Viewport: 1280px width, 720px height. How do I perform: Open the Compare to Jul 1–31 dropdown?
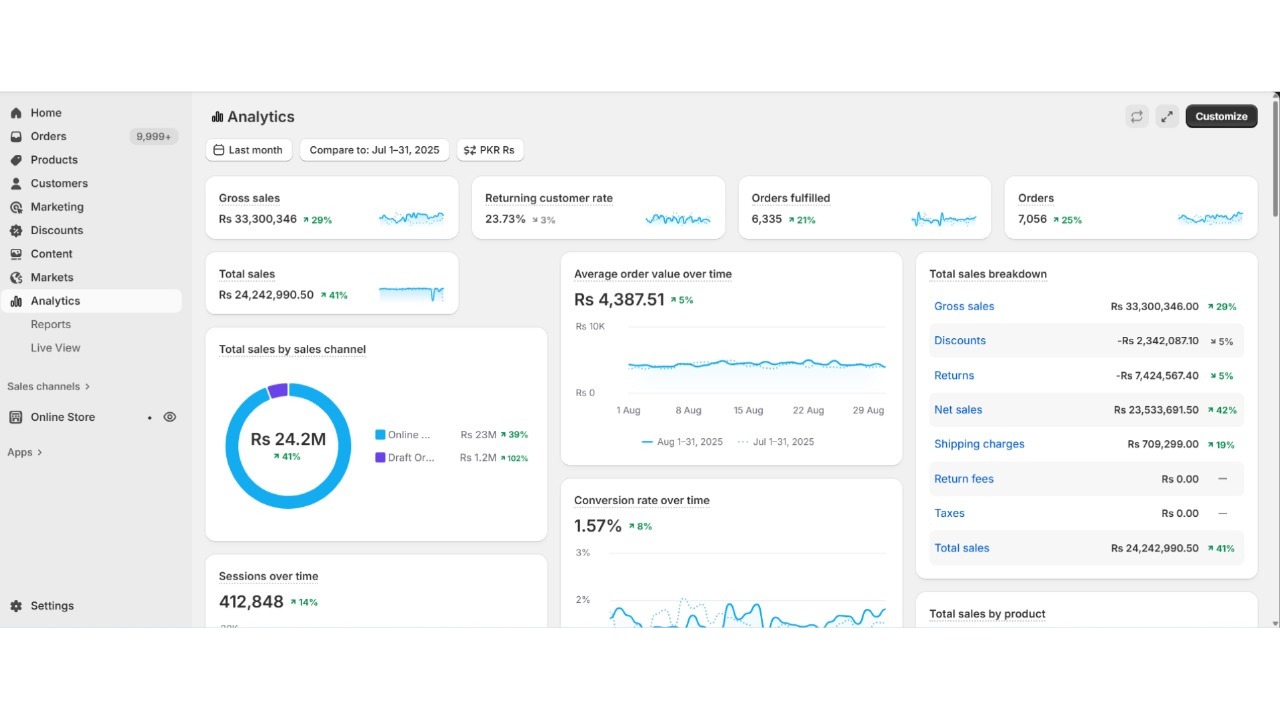[x=374, y=150]
